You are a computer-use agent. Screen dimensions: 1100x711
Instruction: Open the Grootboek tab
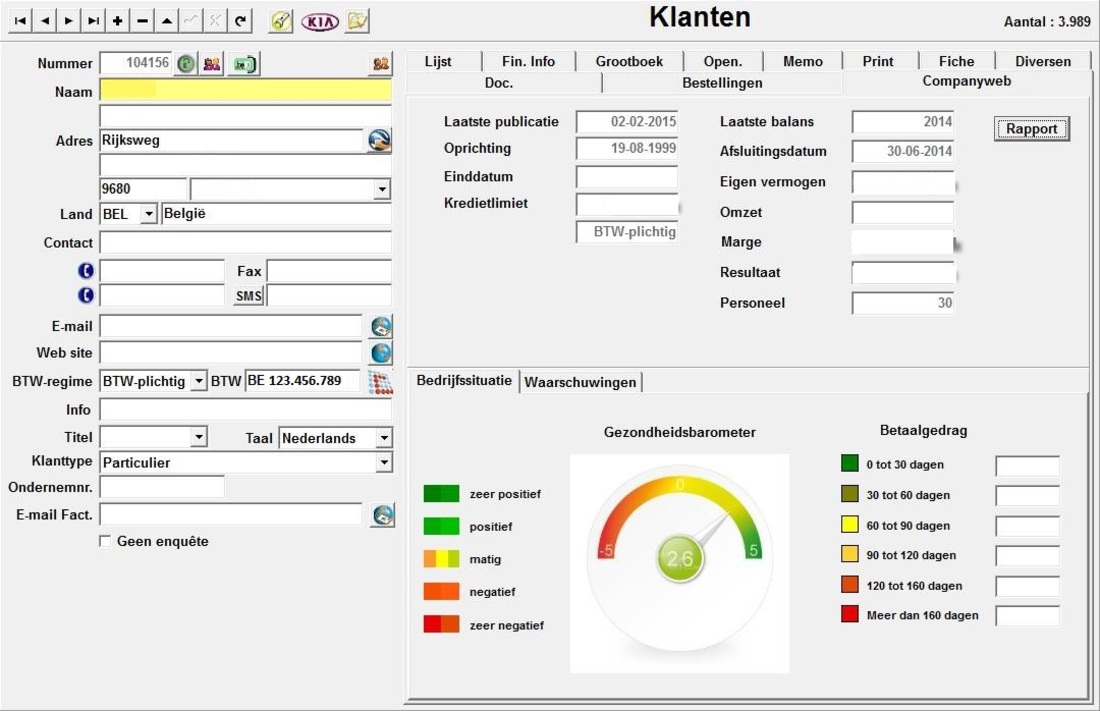[629, 61]
